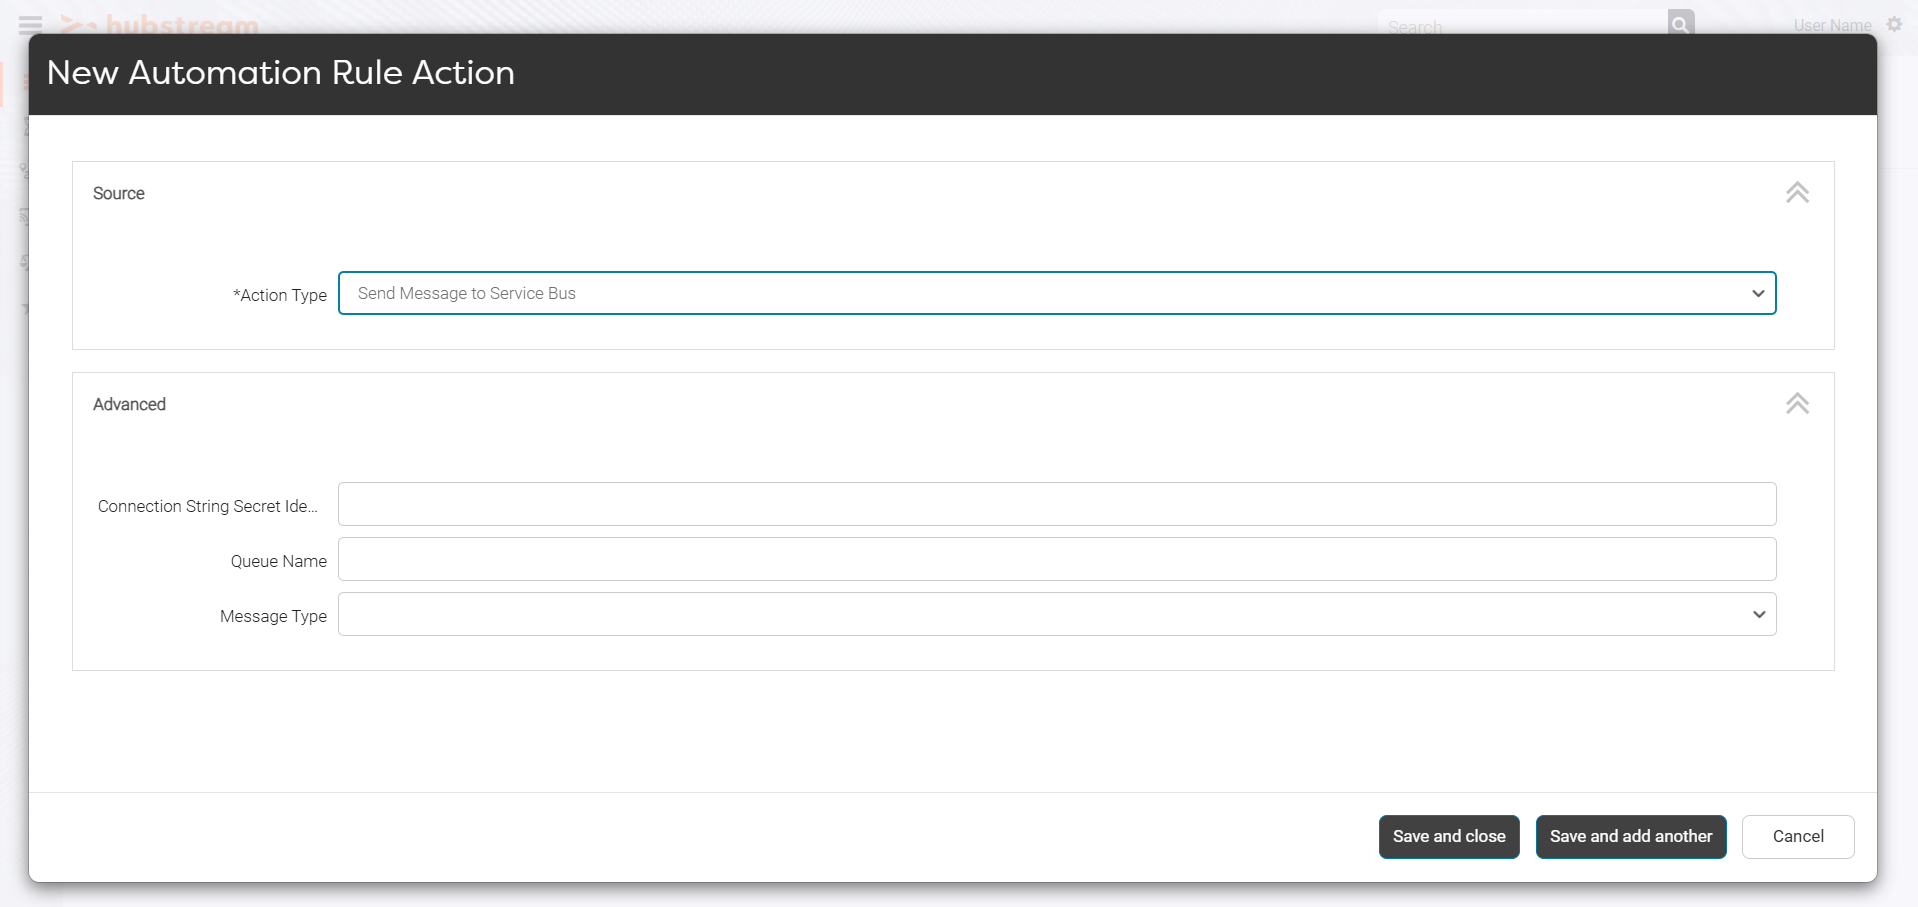Viewport: 1918px width, 907px height.
Task: Click the *Action Type field label
Action: [x=280, y=295]
